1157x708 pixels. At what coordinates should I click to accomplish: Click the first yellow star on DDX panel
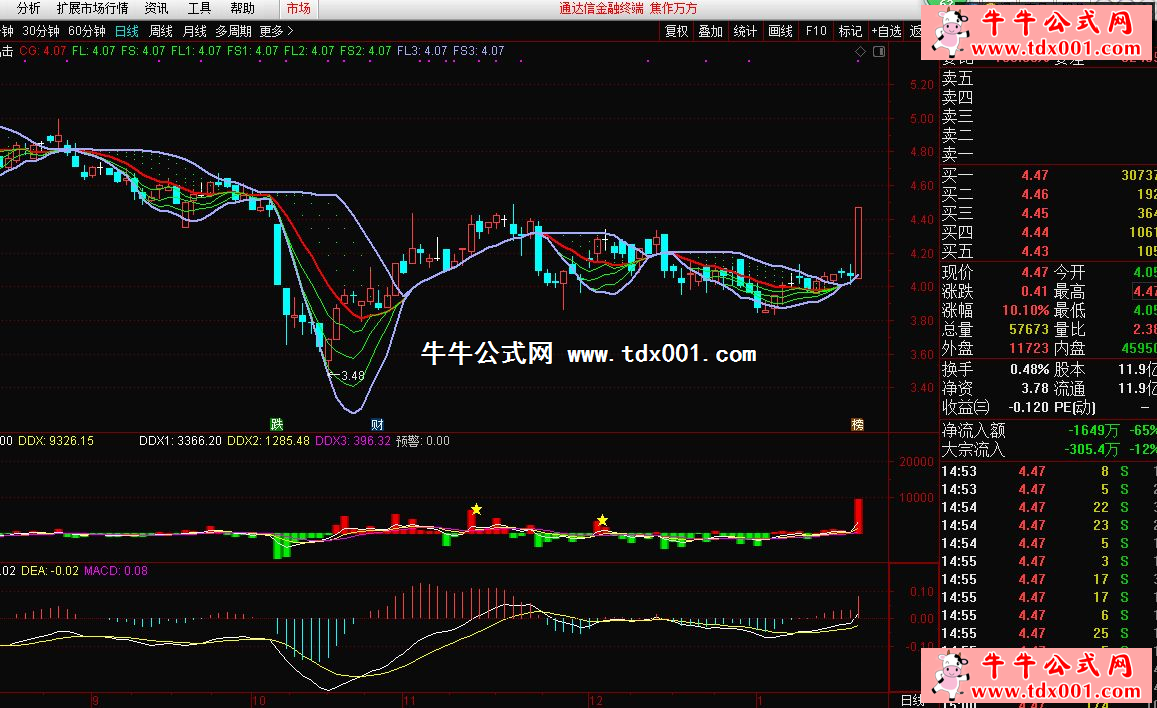coord(476,509)
